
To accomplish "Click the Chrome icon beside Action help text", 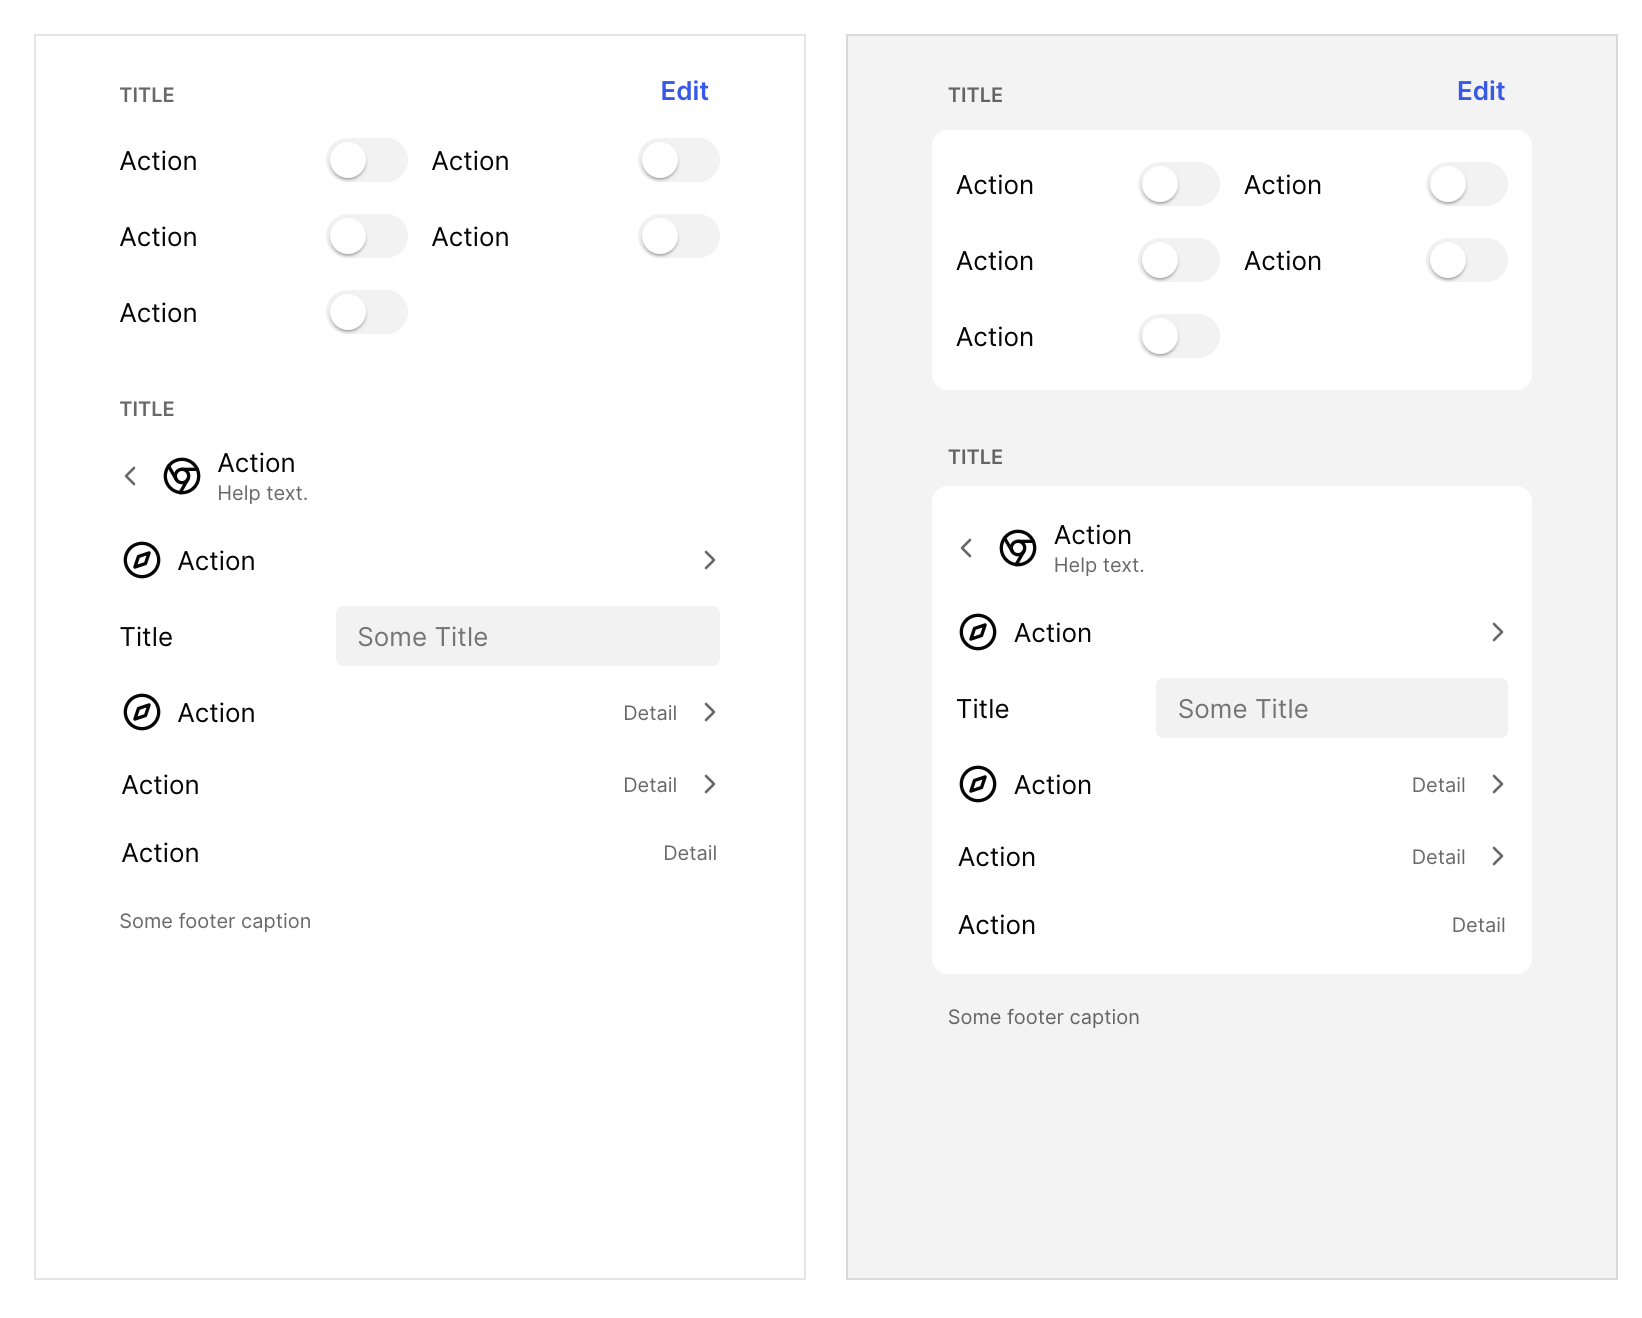I will click(x=181, y=476).
